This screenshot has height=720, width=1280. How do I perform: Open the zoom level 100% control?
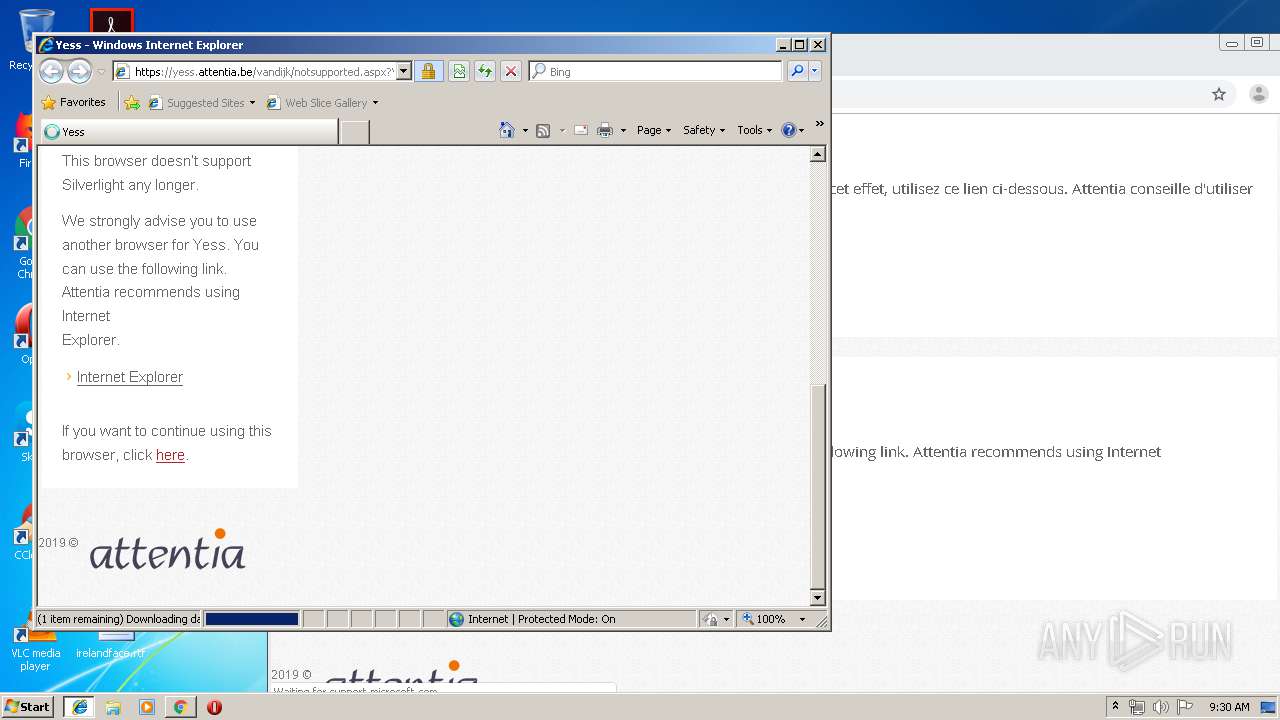tap(766, 619)
